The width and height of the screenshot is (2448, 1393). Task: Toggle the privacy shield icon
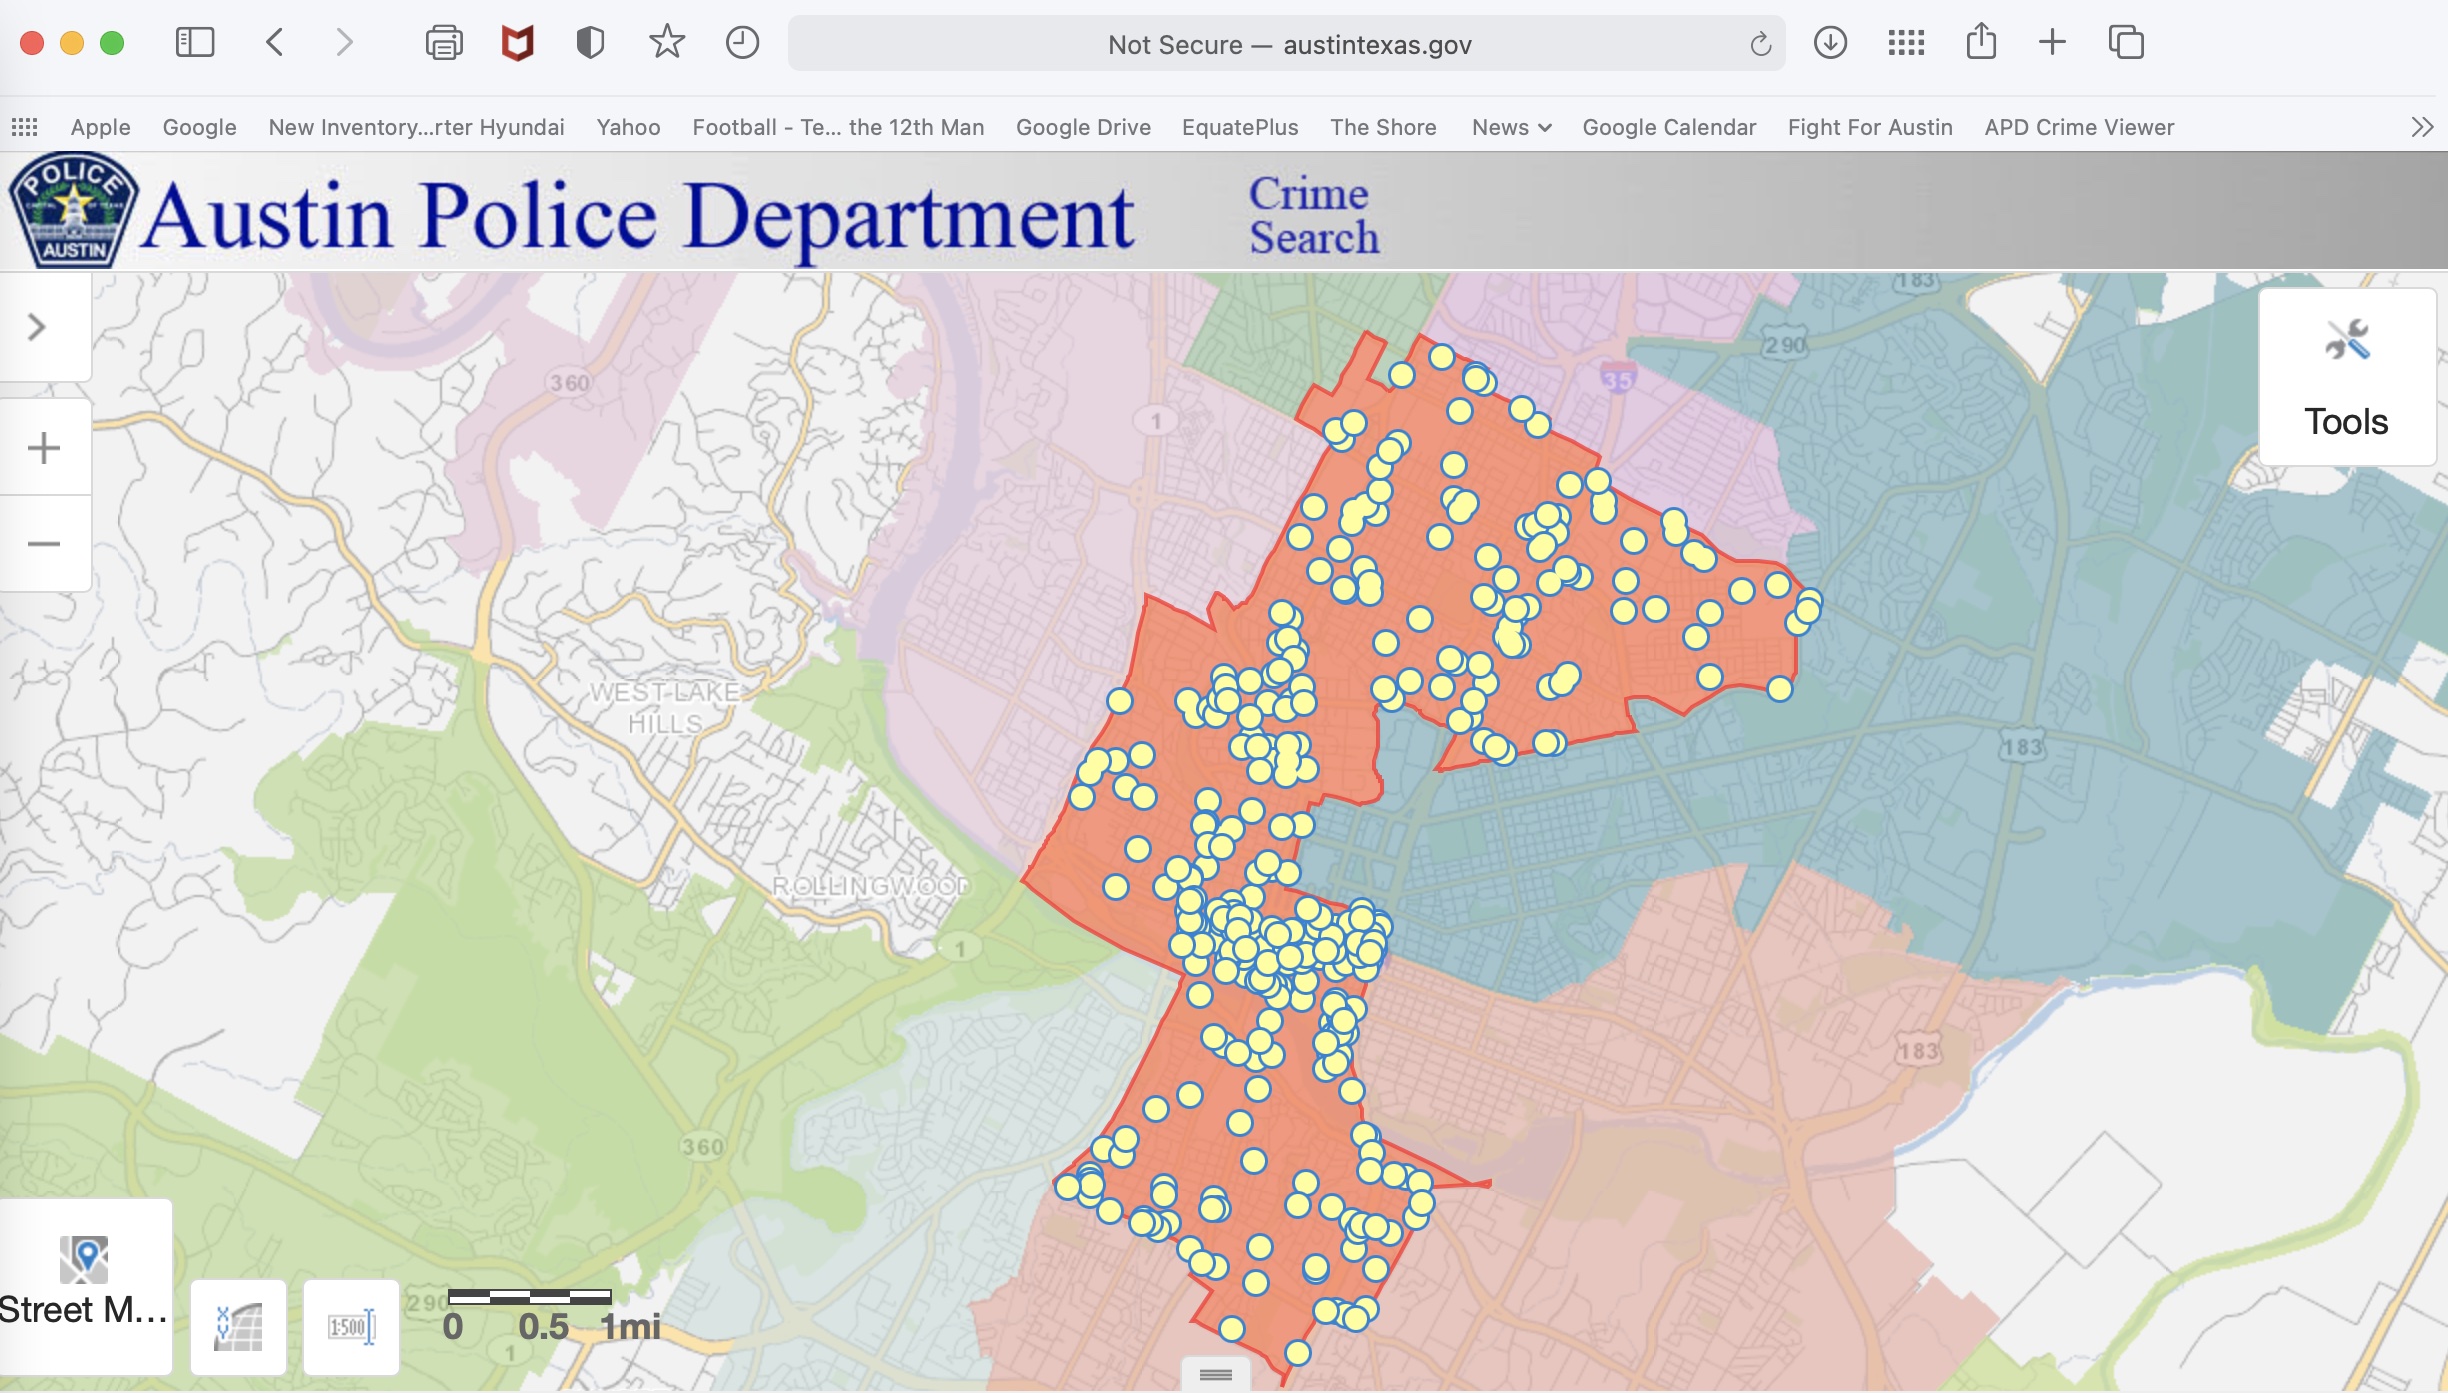point(590,42)
